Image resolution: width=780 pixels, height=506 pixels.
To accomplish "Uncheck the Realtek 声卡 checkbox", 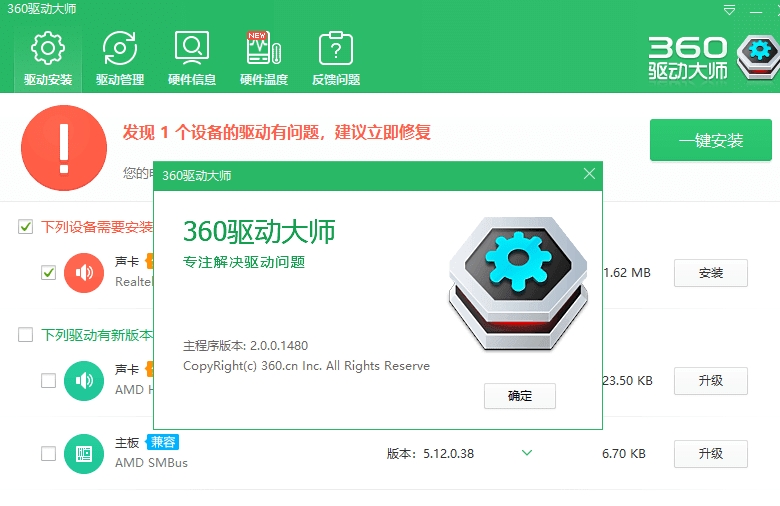I will tap(48, 273).
